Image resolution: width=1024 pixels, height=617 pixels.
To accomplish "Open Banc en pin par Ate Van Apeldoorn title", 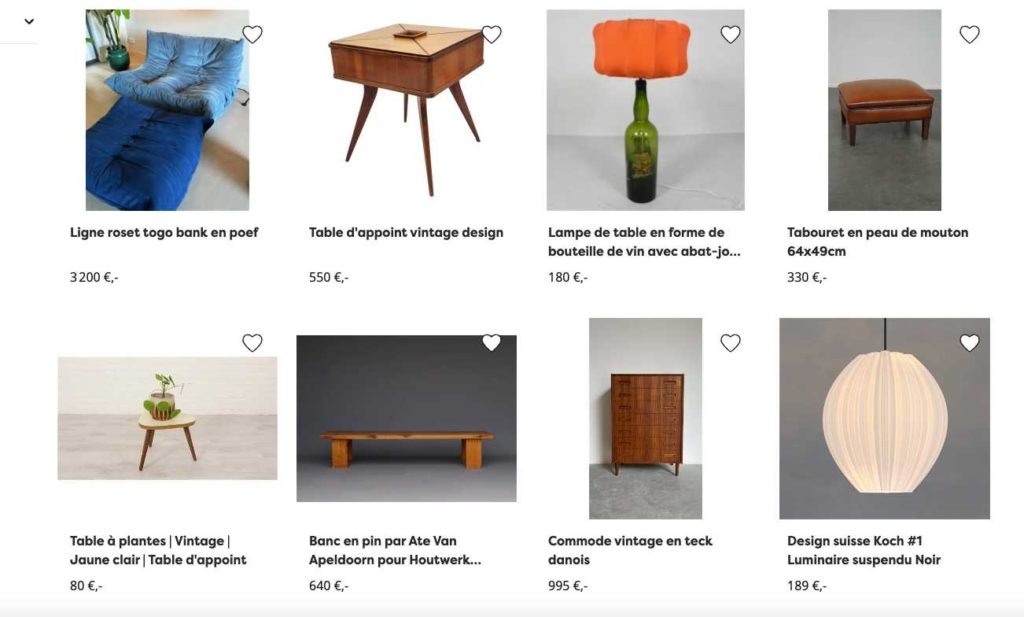I will pyautogui.click(x=394, y=550).
